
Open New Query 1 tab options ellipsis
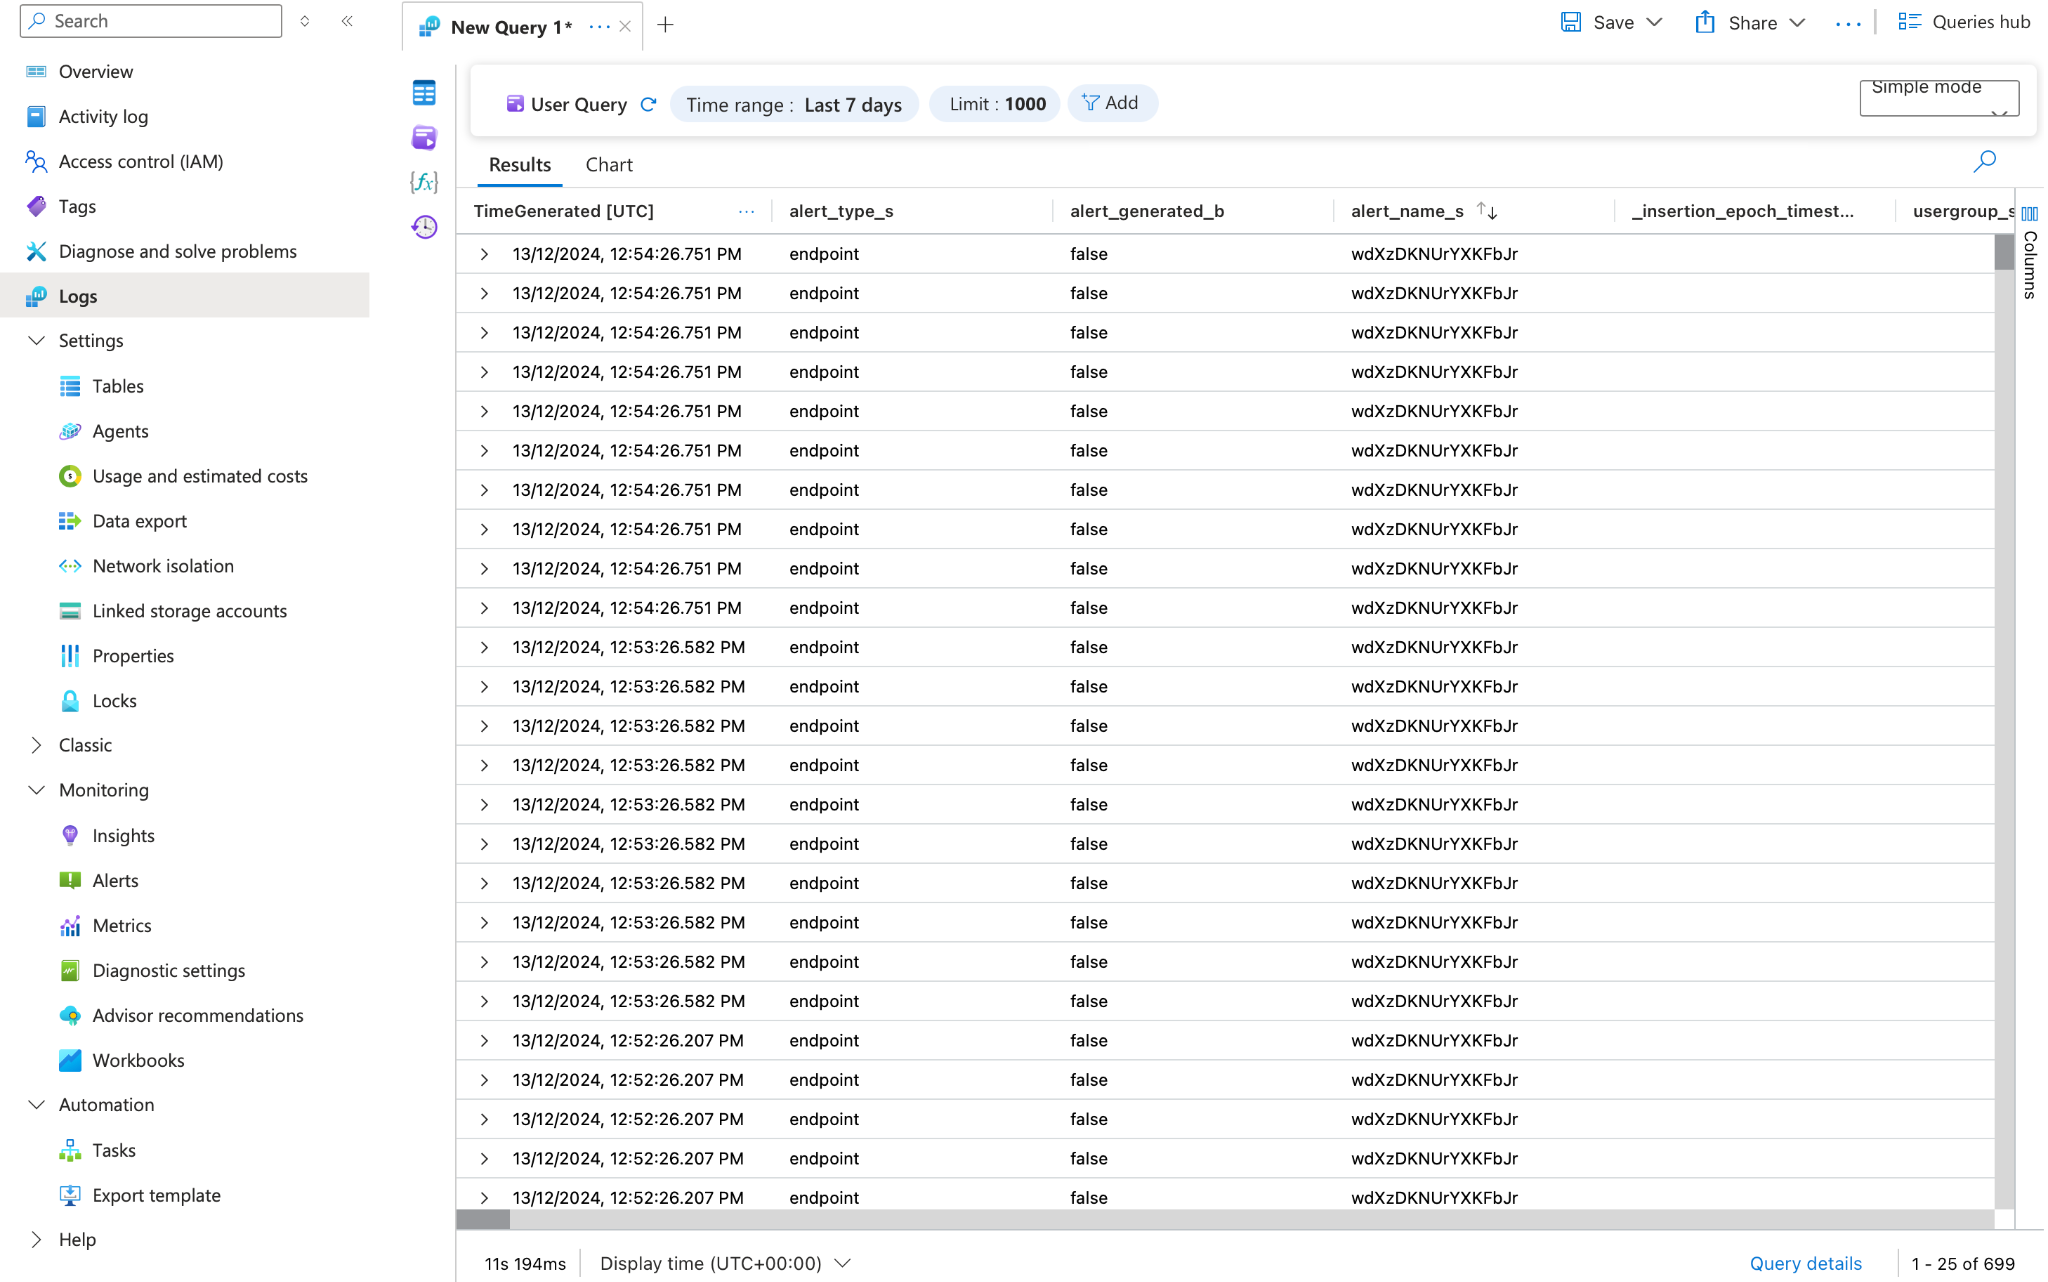pos(600,27)
